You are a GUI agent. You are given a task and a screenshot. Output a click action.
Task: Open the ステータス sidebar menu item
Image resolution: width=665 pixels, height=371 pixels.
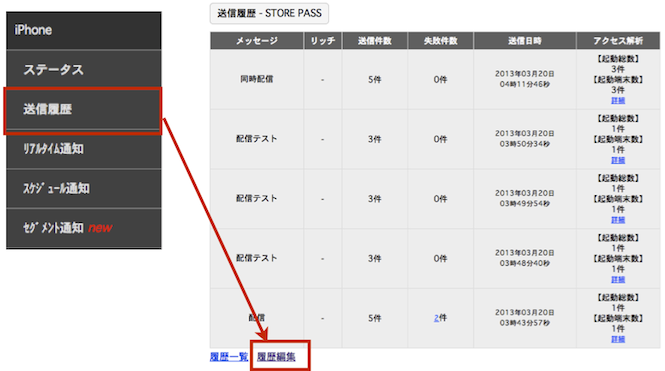[84, 69]
